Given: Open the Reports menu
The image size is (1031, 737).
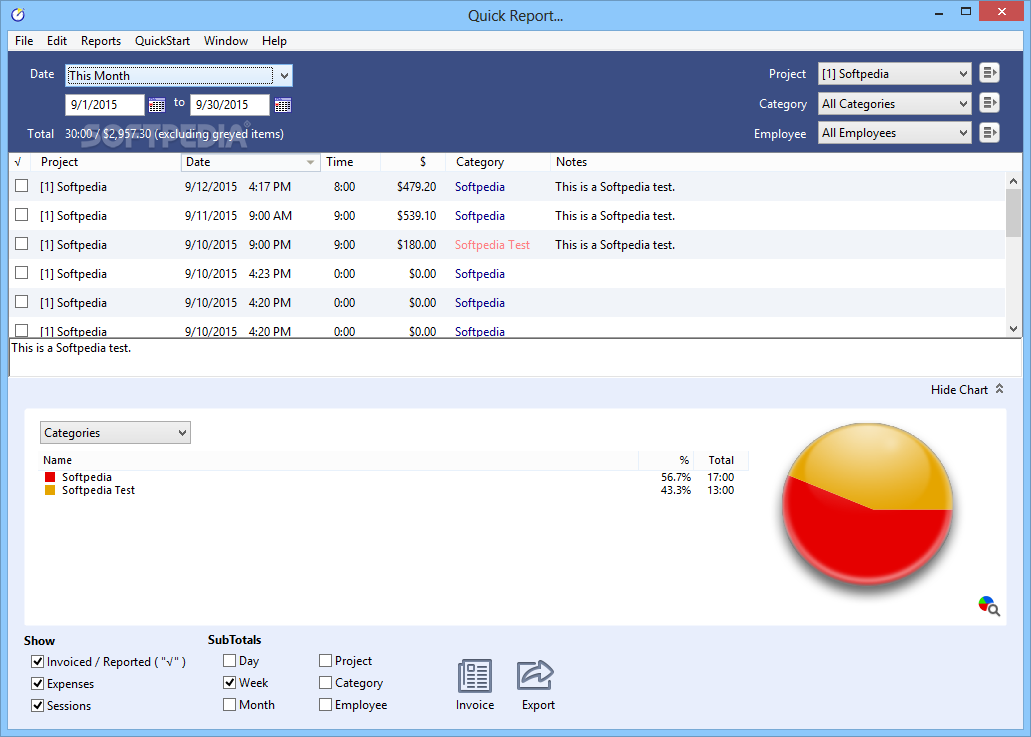Looking at the screenshot, I should pos(101,41).
